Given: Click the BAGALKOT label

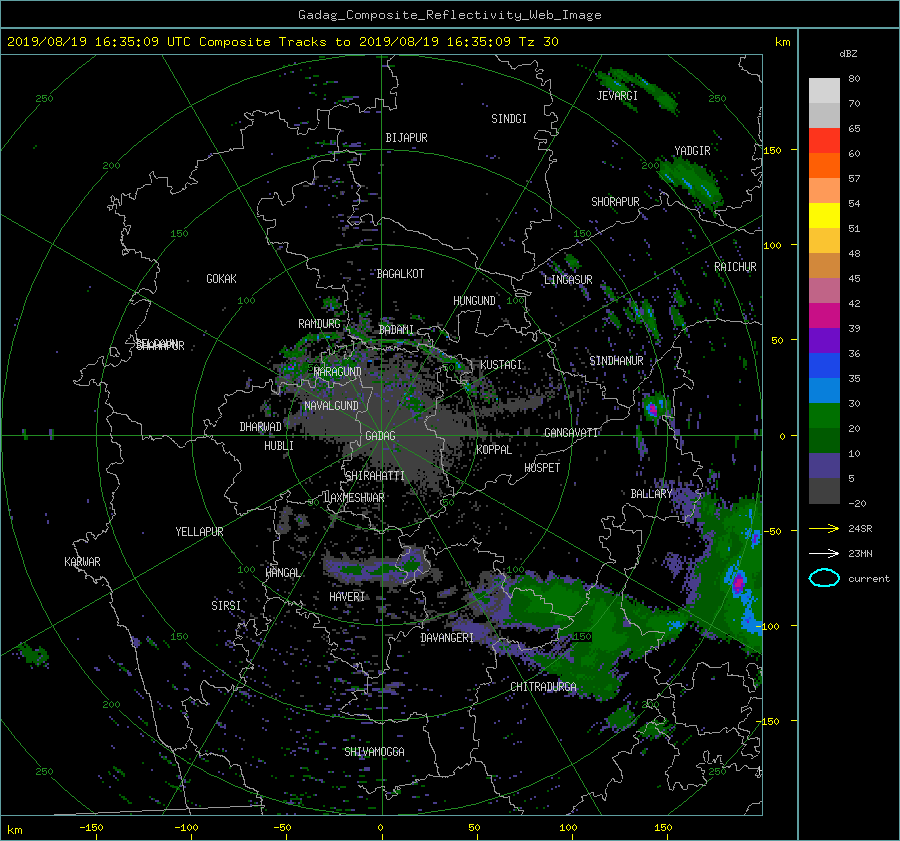Looking at the screenshot, I should tap(400, 274).
